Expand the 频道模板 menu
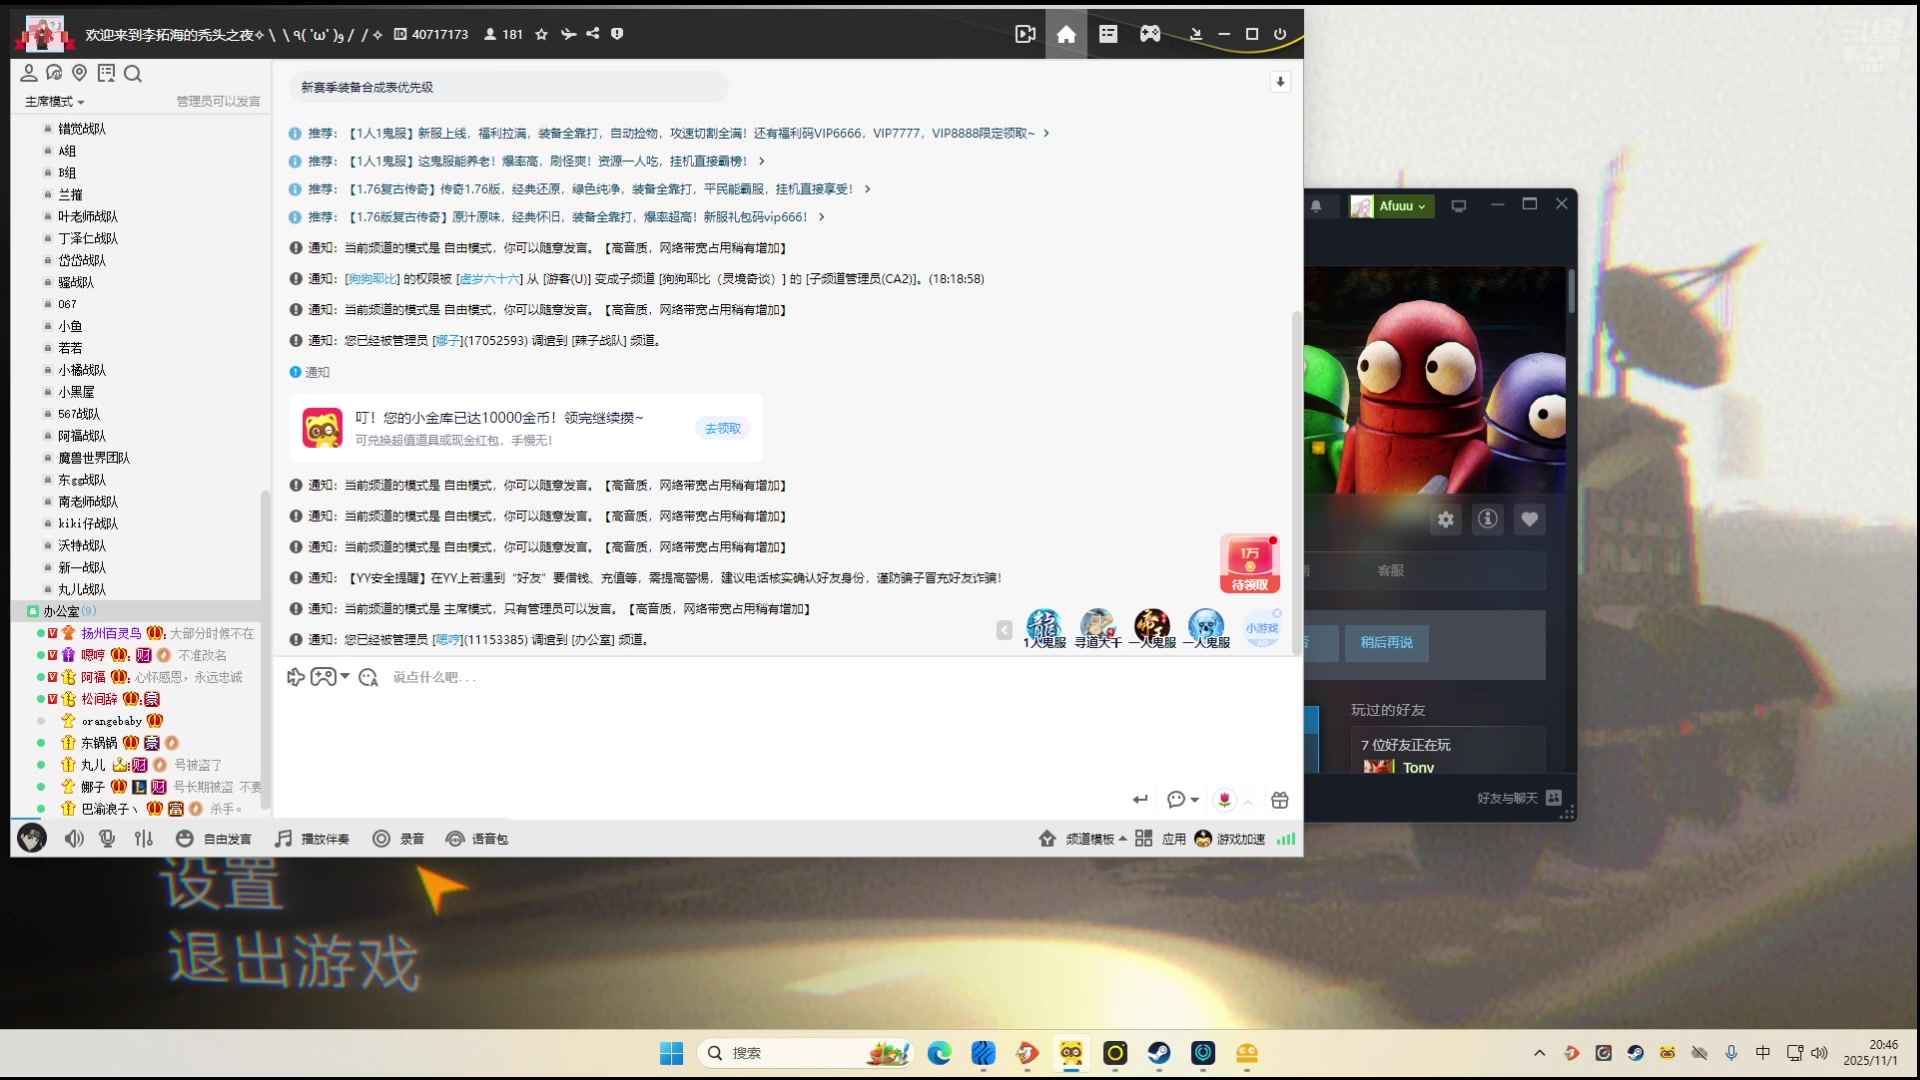Screen dimensions: 1920x1080 [x=1089, y=839]
